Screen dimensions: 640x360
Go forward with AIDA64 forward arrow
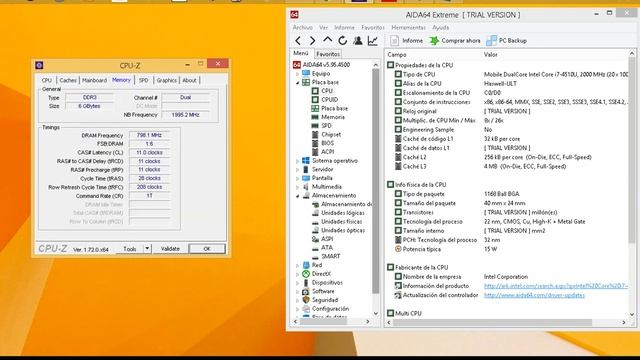[x=313, y=40]
